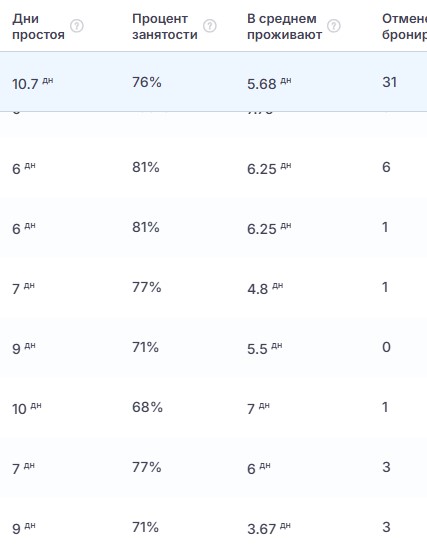Show hint icon for "В среднем проживают"
This screenshot has width=427, height=554.
[x=334, y=26]
